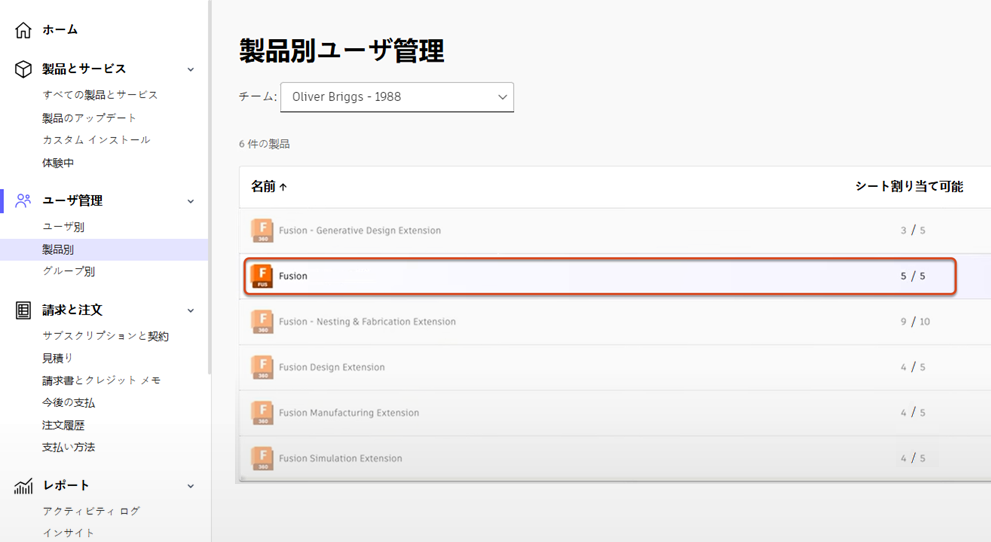Click the シート割り当て可能 column header
991x542 pixels.
[909, 186]
